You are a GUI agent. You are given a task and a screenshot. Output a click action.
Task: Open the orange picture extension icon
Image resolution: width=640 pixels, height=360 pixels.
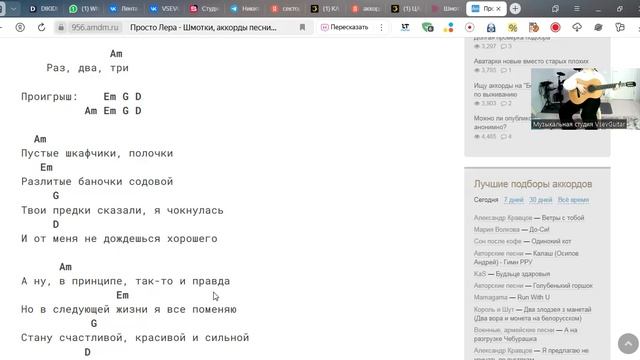(534, 27)
